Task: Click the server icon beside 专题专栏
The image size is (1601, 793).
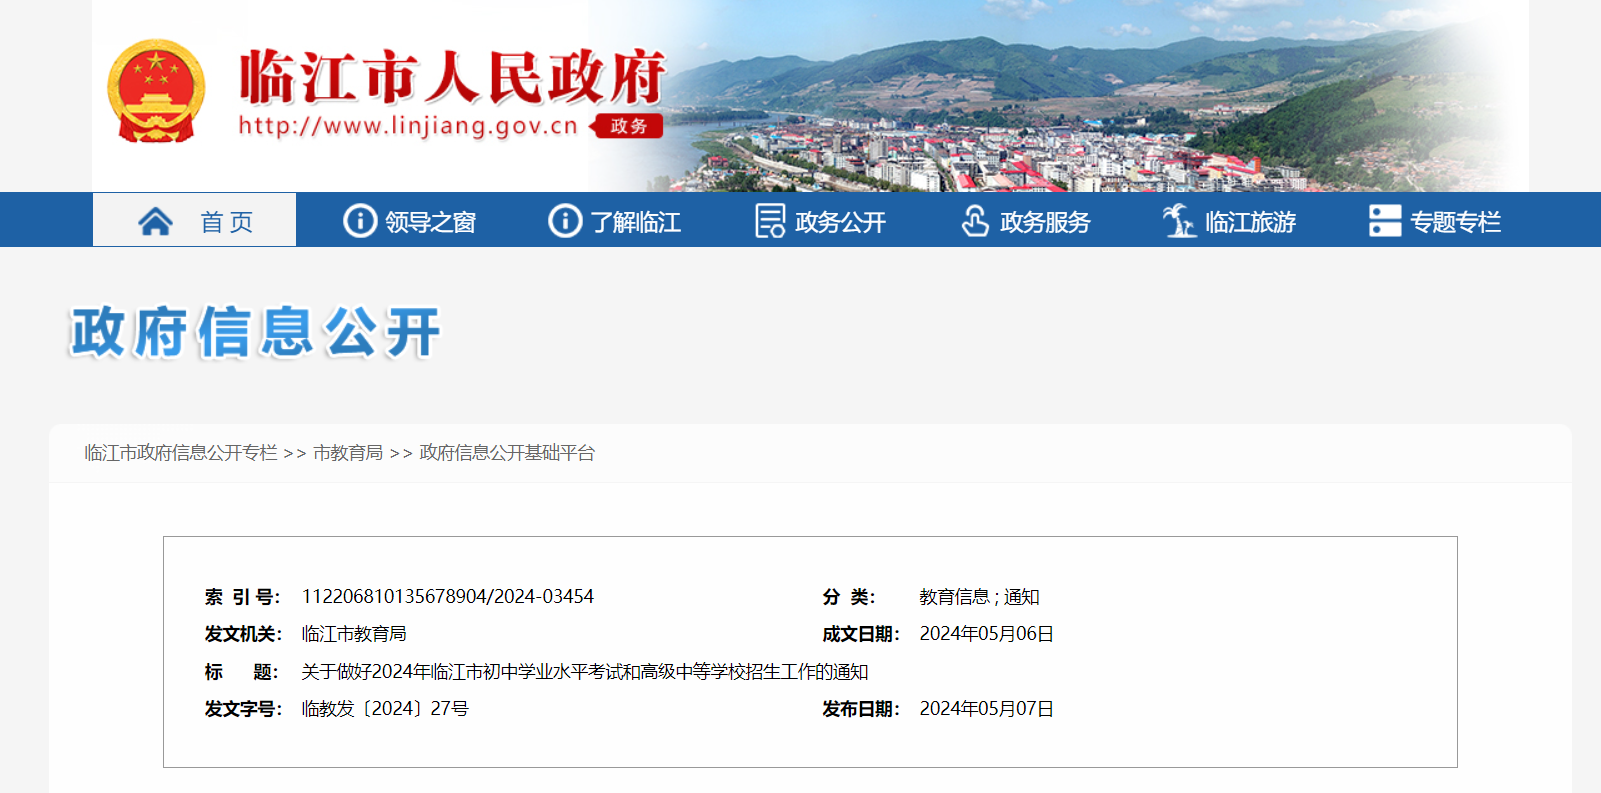Action: coord(1384,221)
